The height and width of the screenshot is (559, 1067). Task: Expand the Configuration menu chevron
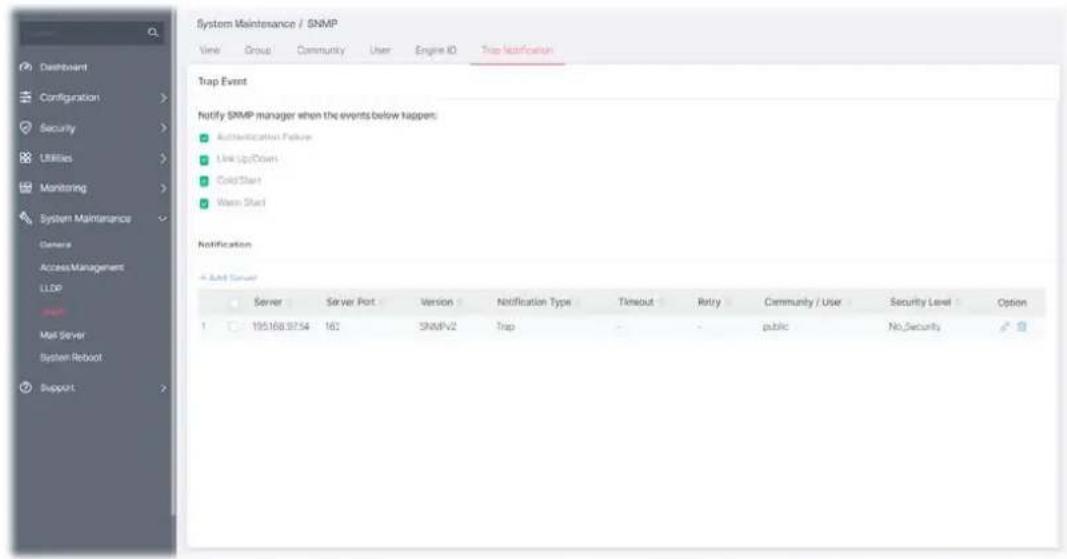(x=163, y=98)
